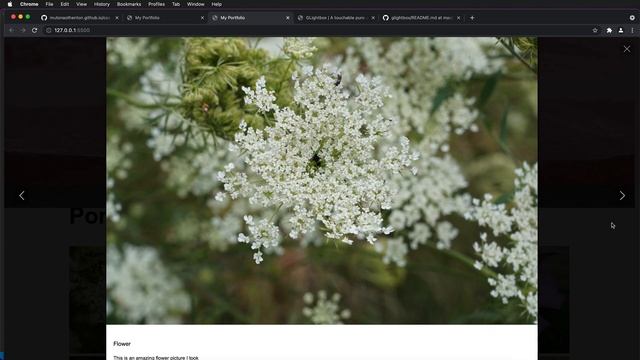Open the View menu
The image size is (640, 360).
point(81,4)
